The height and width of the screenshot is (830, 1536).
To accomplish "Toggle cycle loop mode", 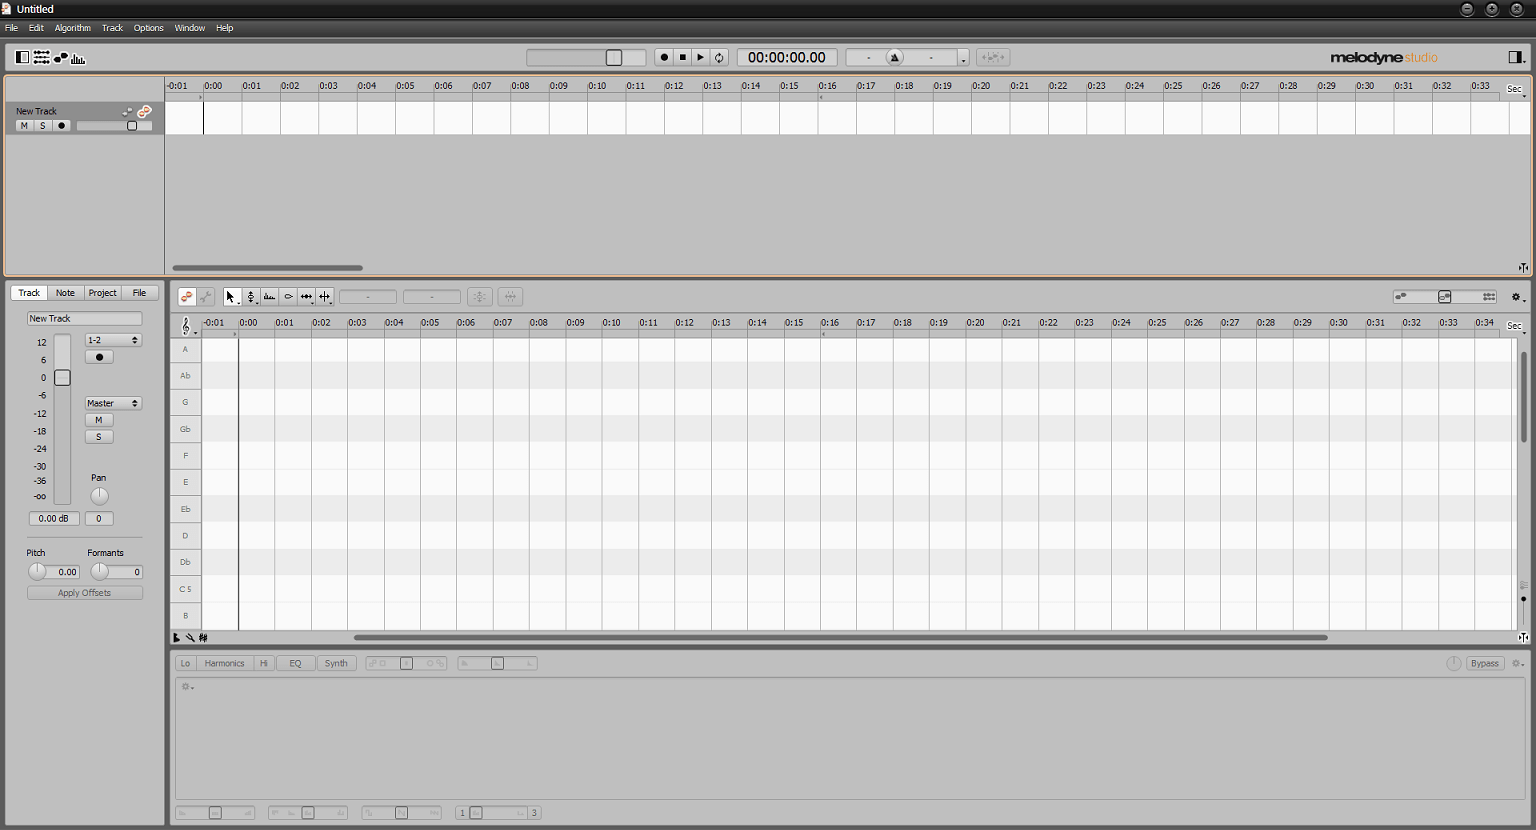I will click(x=719, y=57).
